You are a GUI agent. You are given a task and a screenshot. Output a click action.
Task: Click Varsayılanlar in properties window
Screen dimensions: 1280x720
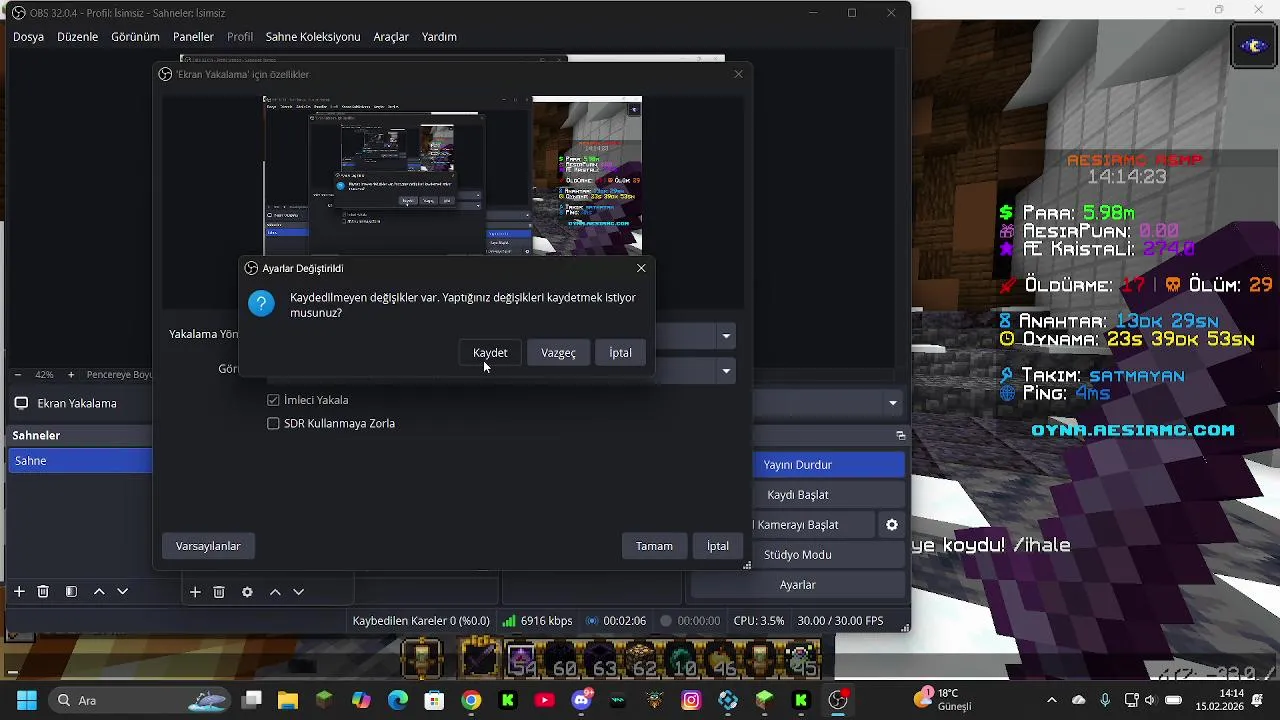click(208, 546)
